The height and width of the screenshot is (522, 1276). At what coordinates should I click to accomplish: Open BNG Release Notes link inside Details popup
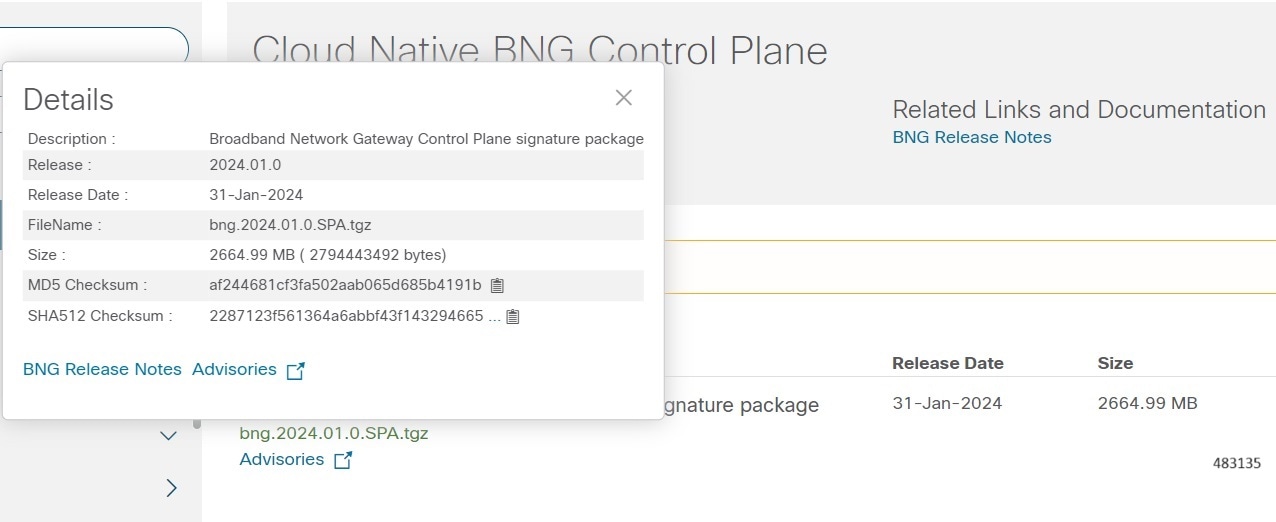(102, 369)
